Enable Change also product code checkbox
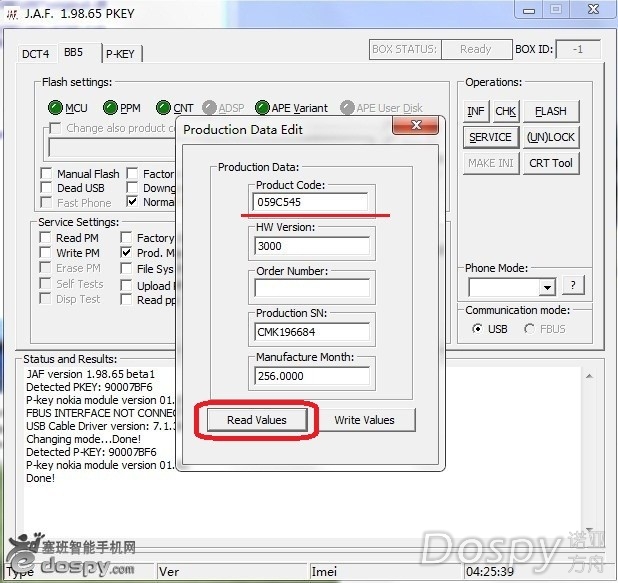Screen dimensions: 618x583 55,128
